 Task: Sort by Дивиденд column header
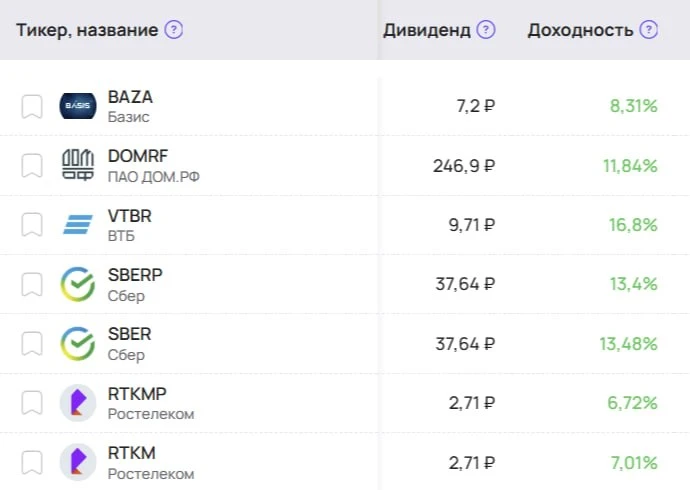[x=427, y=30]
